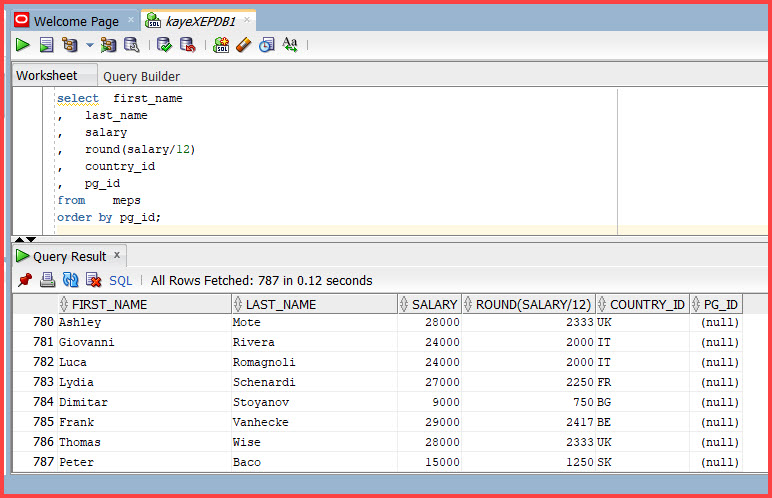This screenshot has width=772, height=498.
Task: Click the 'country_id' line in editor
Action: point(120,166)
